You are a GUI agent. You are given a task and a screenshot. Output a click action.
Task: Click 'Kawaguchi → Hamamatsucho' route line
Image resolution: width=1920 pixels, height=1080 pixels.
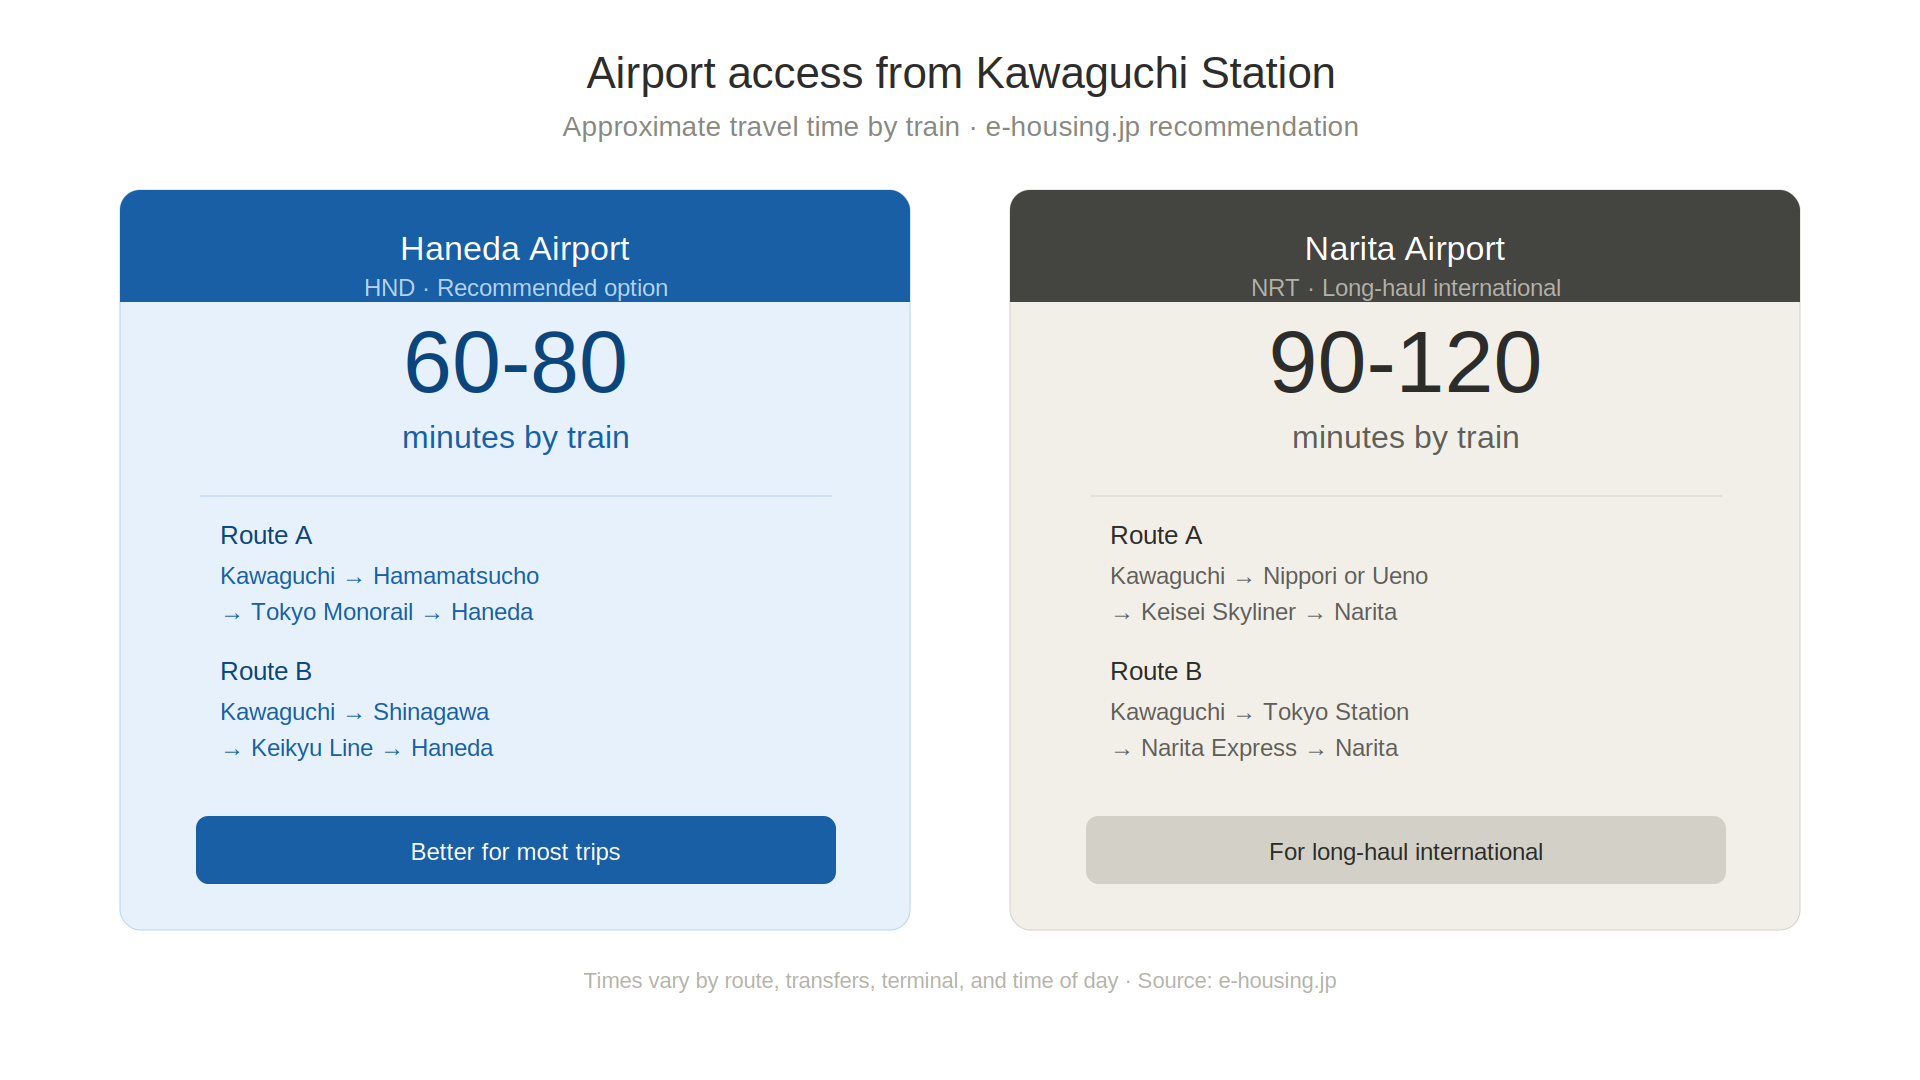[x=380, y=576]
